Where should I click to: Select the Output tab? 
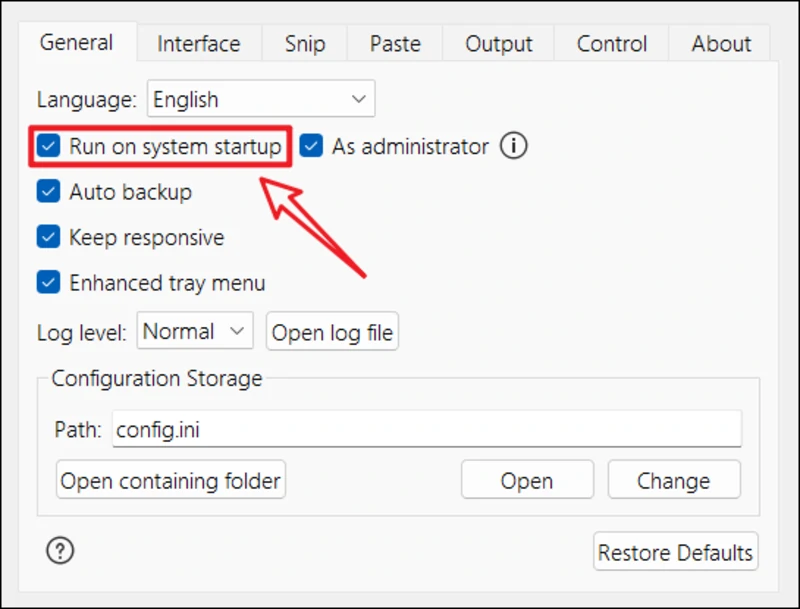[499, 44]
